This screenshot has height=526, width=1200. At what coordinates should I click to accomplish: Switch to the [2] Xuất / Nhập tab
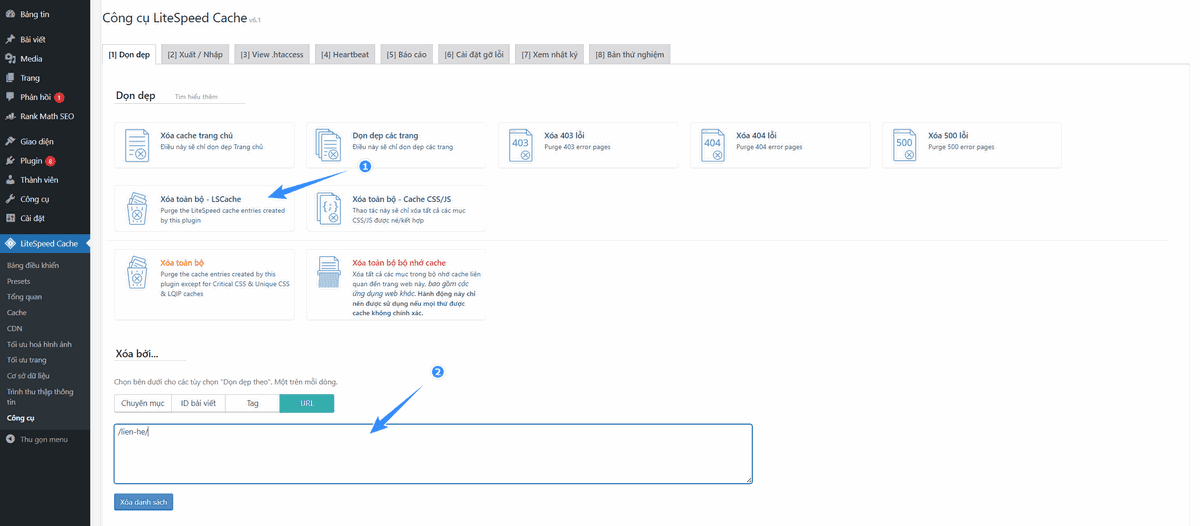click(x=195, y=54)
